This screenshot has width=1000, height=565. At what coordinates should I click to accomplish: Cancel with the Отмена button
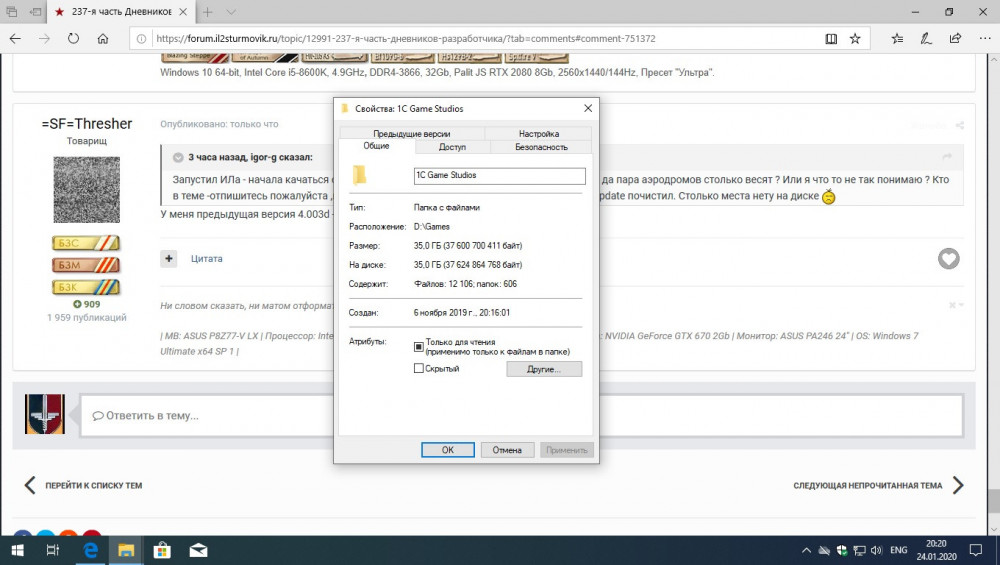507,450
